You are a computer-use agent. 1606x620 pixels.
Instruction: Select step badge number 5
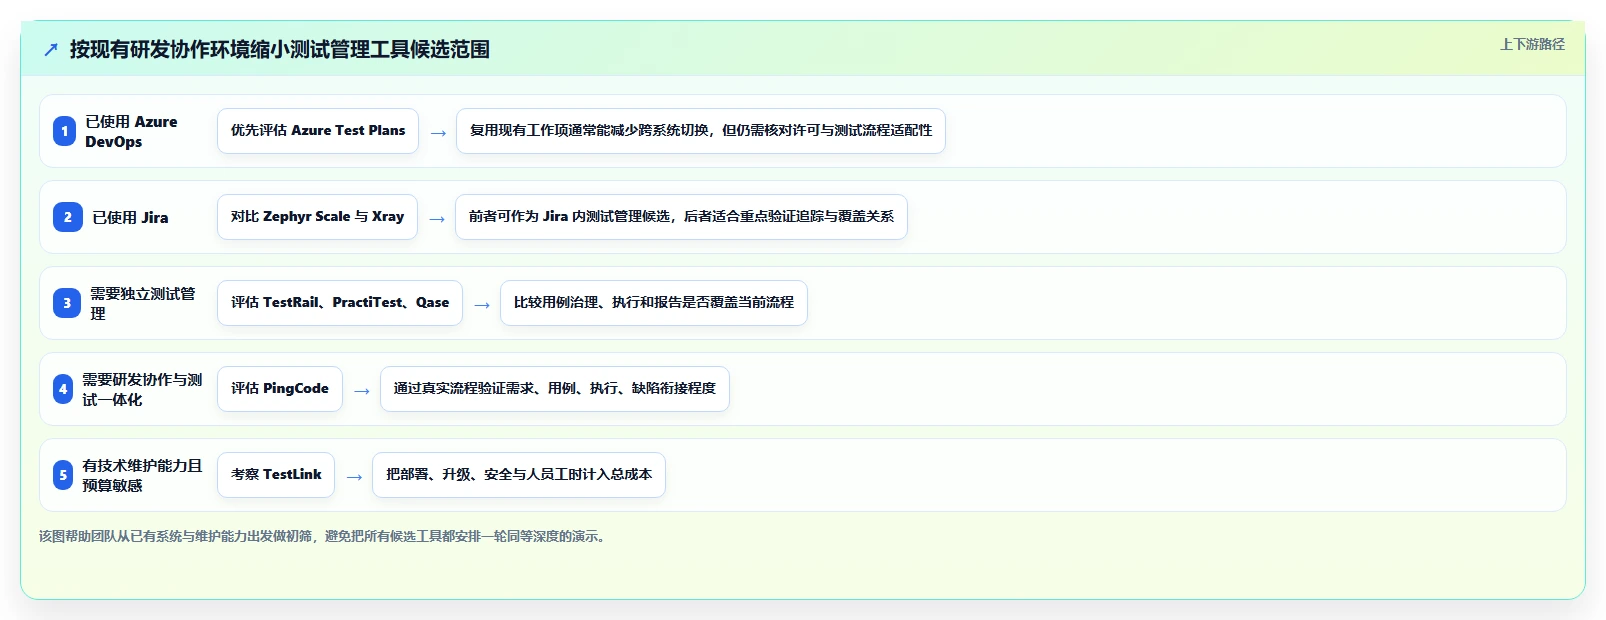[63, 475]
